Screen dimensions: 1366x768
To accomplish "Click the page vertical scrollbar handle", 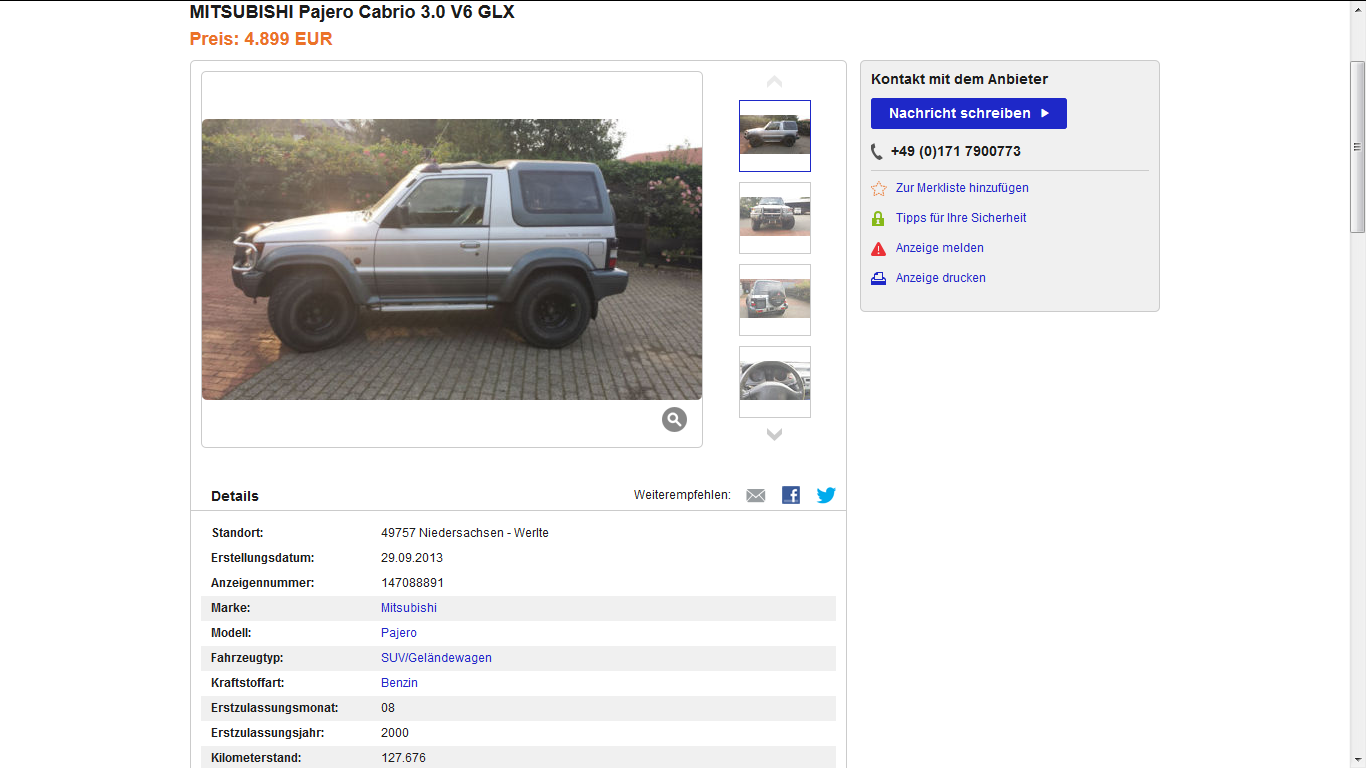I will pos(1357,146).
